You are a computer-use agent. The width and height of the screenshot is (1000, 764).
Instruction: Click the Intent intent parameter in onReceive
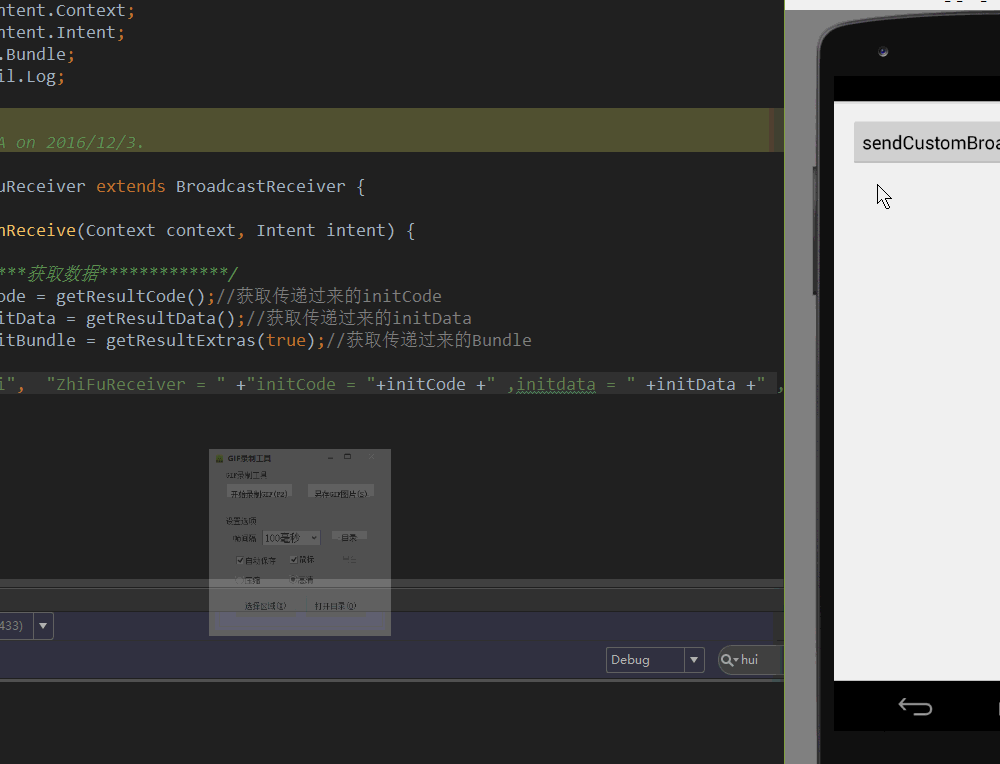[x=320, y=231]
